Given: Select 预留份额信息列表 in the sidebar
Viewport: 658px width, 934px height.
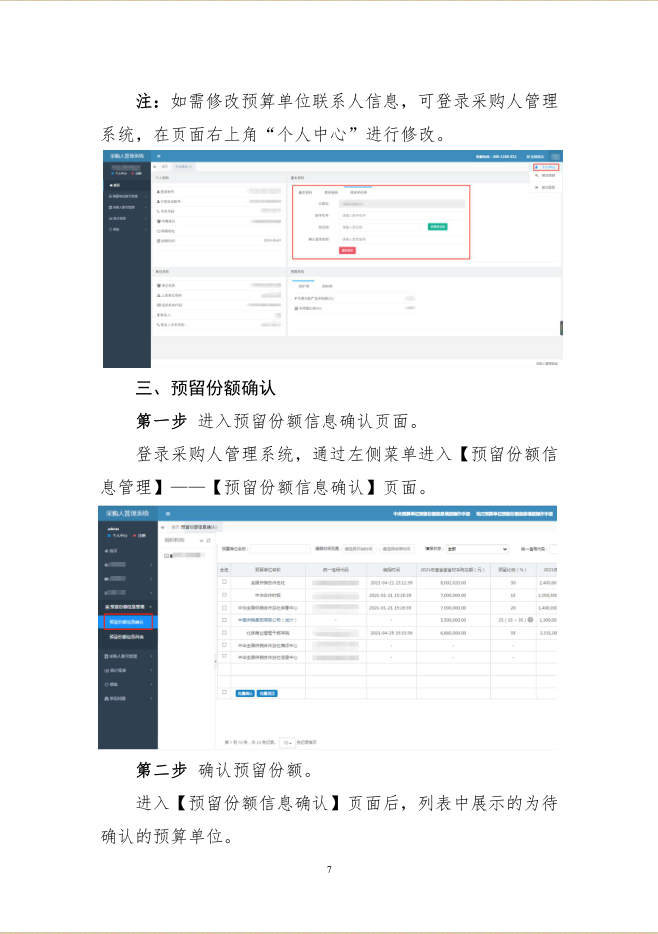Looking at the screenshot, I should click(x=126, y=637).
